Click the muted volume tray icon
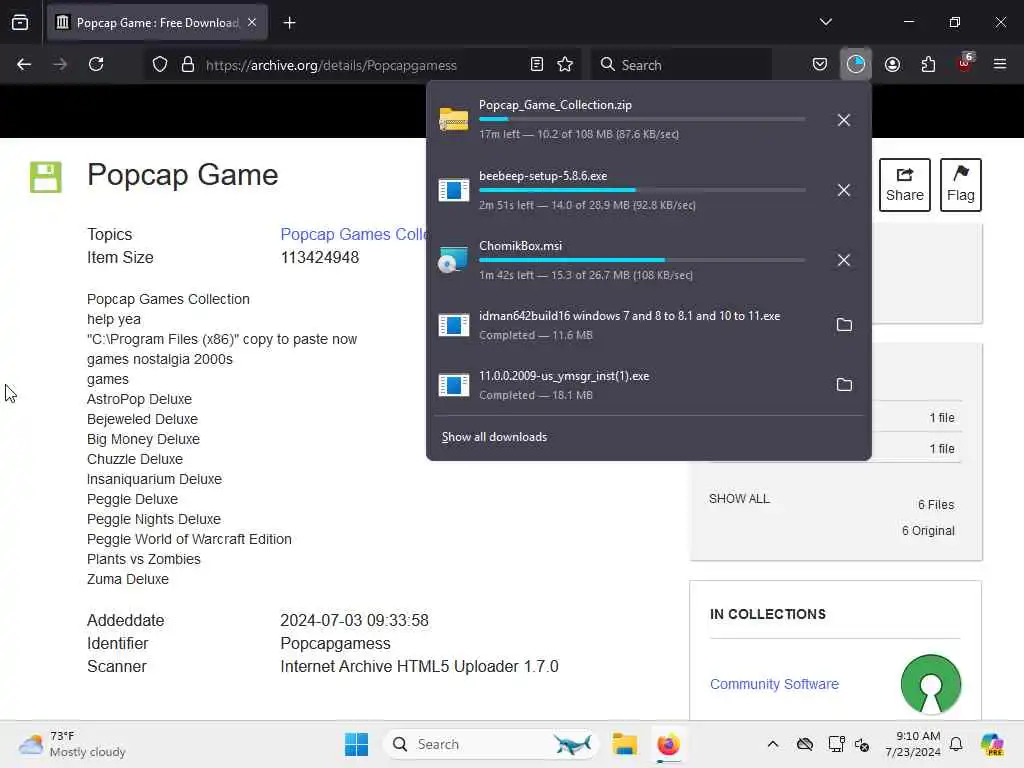 (x=862, y=744)
